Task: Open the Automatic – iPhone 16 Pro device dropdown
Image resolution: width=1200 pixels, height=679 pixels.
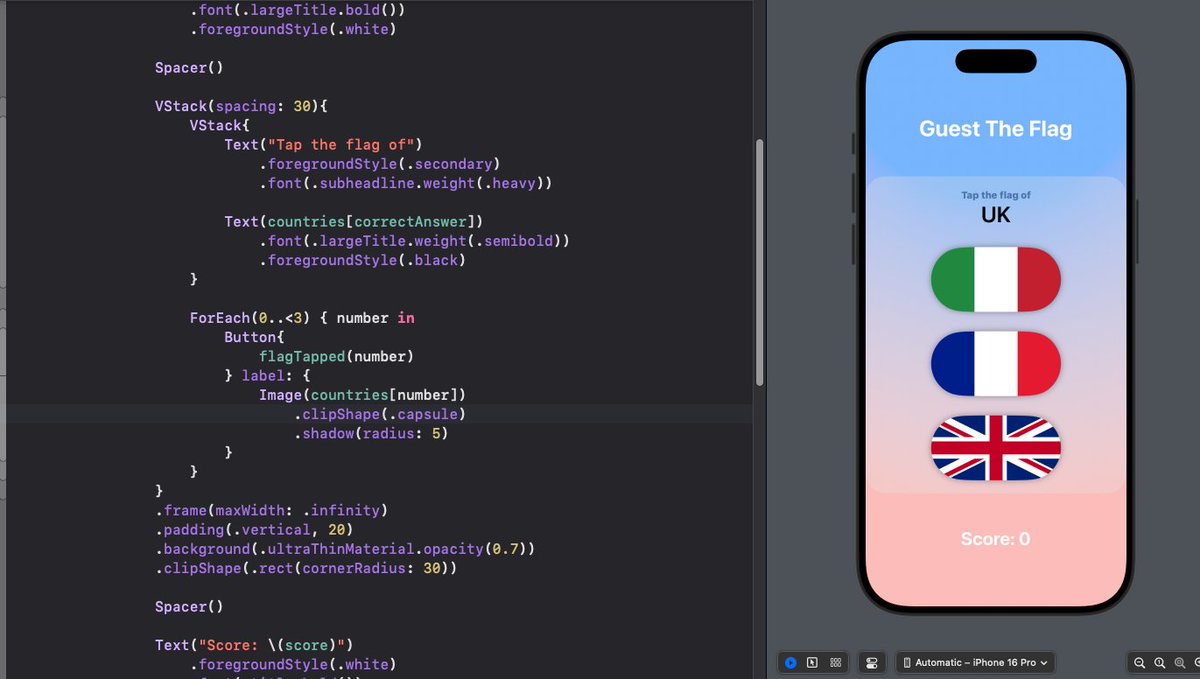Action: (x=975, y=663)
